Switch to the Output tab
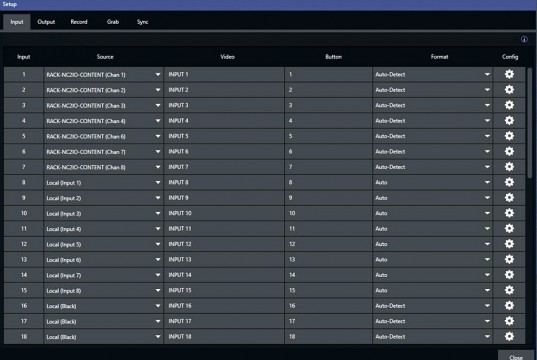537x360 pixels. [46, 22]
